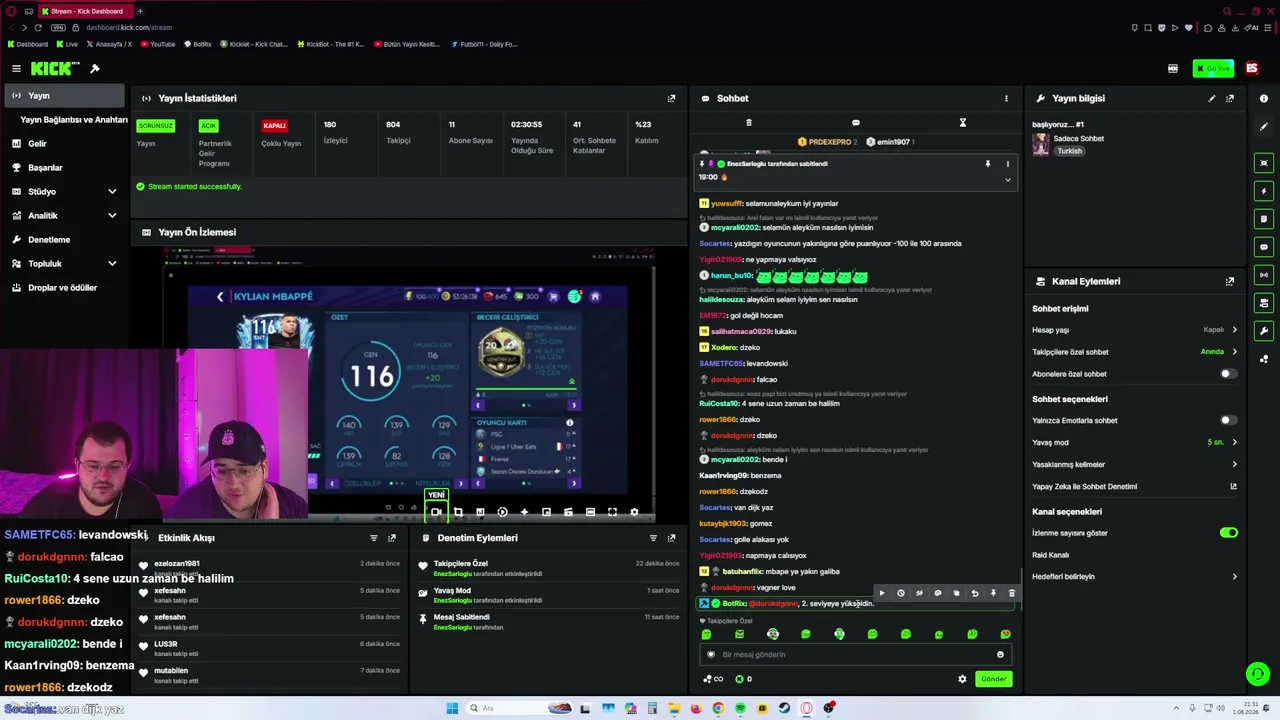Open emoji picker in message field
Image resolution: width=1280 pixels, height=720 pixels.
(x=1000, y=655)
